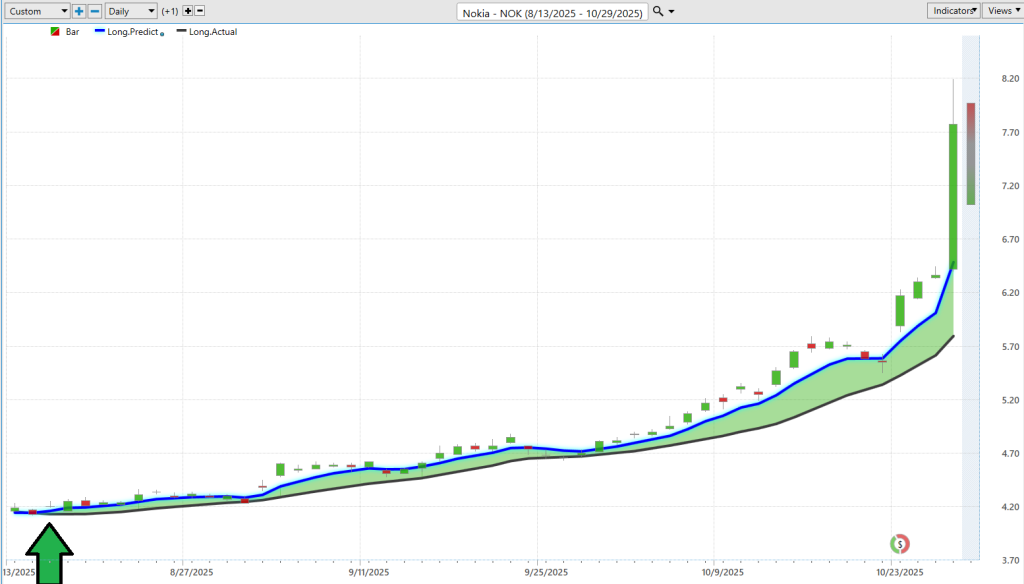1024x584 pixels.
Task: Expand the arrow next to search icon
Action: pyautogui.click(x=671, y=11)
